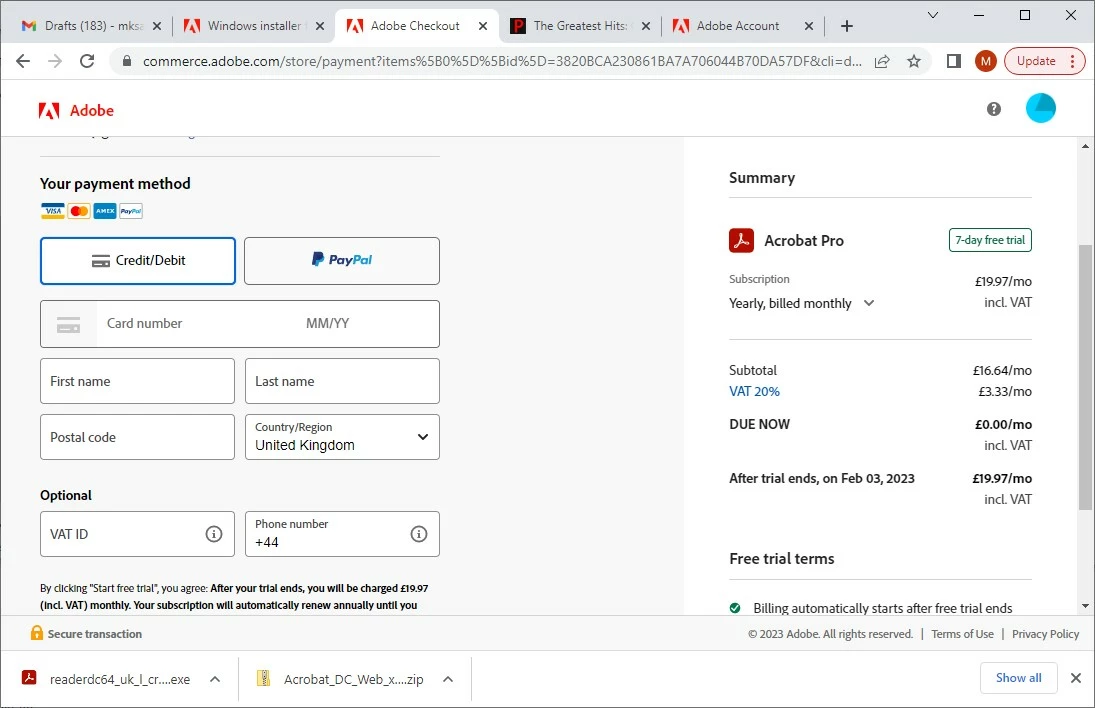The image size is (1095, 708).
Task: Click the site padlock in address bar
Action: point(126,61)
